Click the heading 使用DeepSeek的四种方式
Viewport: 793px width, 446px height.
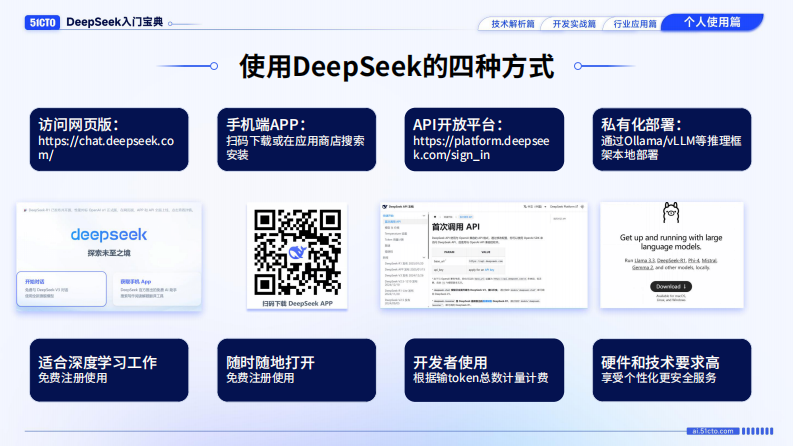[396, 66]
